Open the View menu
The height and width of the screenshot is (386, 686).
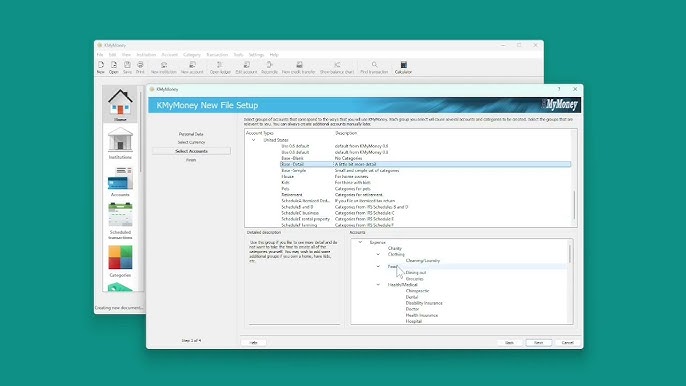pos(126,55)
